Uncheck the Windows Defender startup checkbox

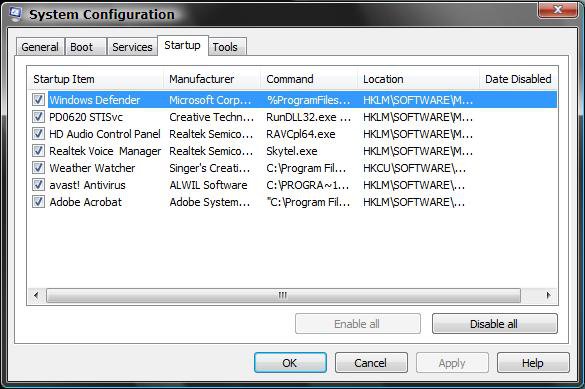click(38, 100)
